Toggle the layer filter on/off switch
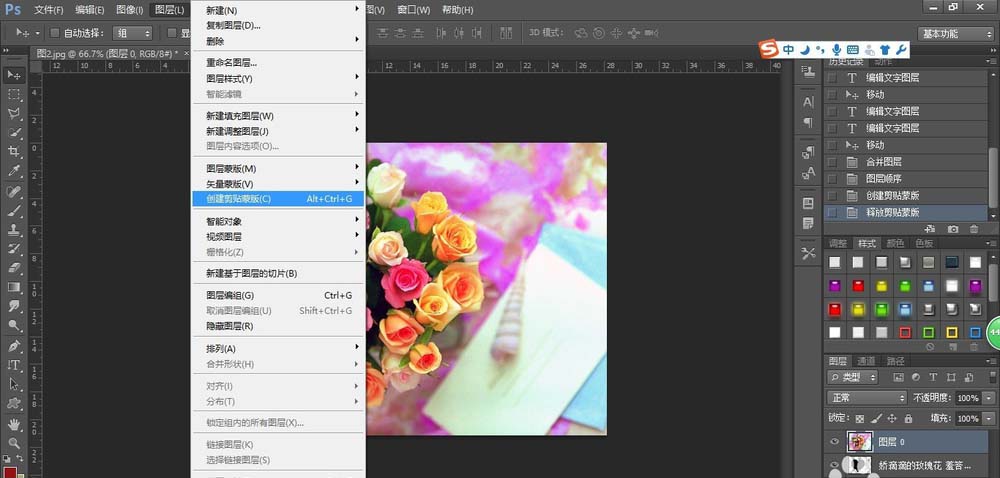Viewport: 1000px width, 478px height. click(992, 377)
